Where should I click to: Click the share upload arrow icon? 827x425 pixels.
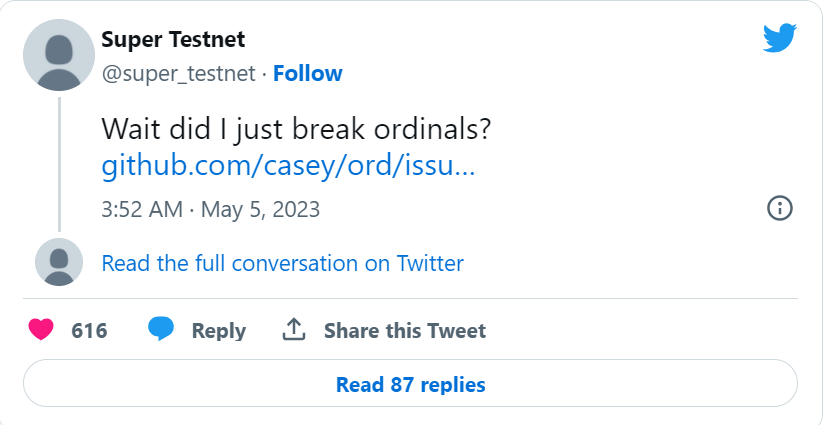click(x=294, y=330)
